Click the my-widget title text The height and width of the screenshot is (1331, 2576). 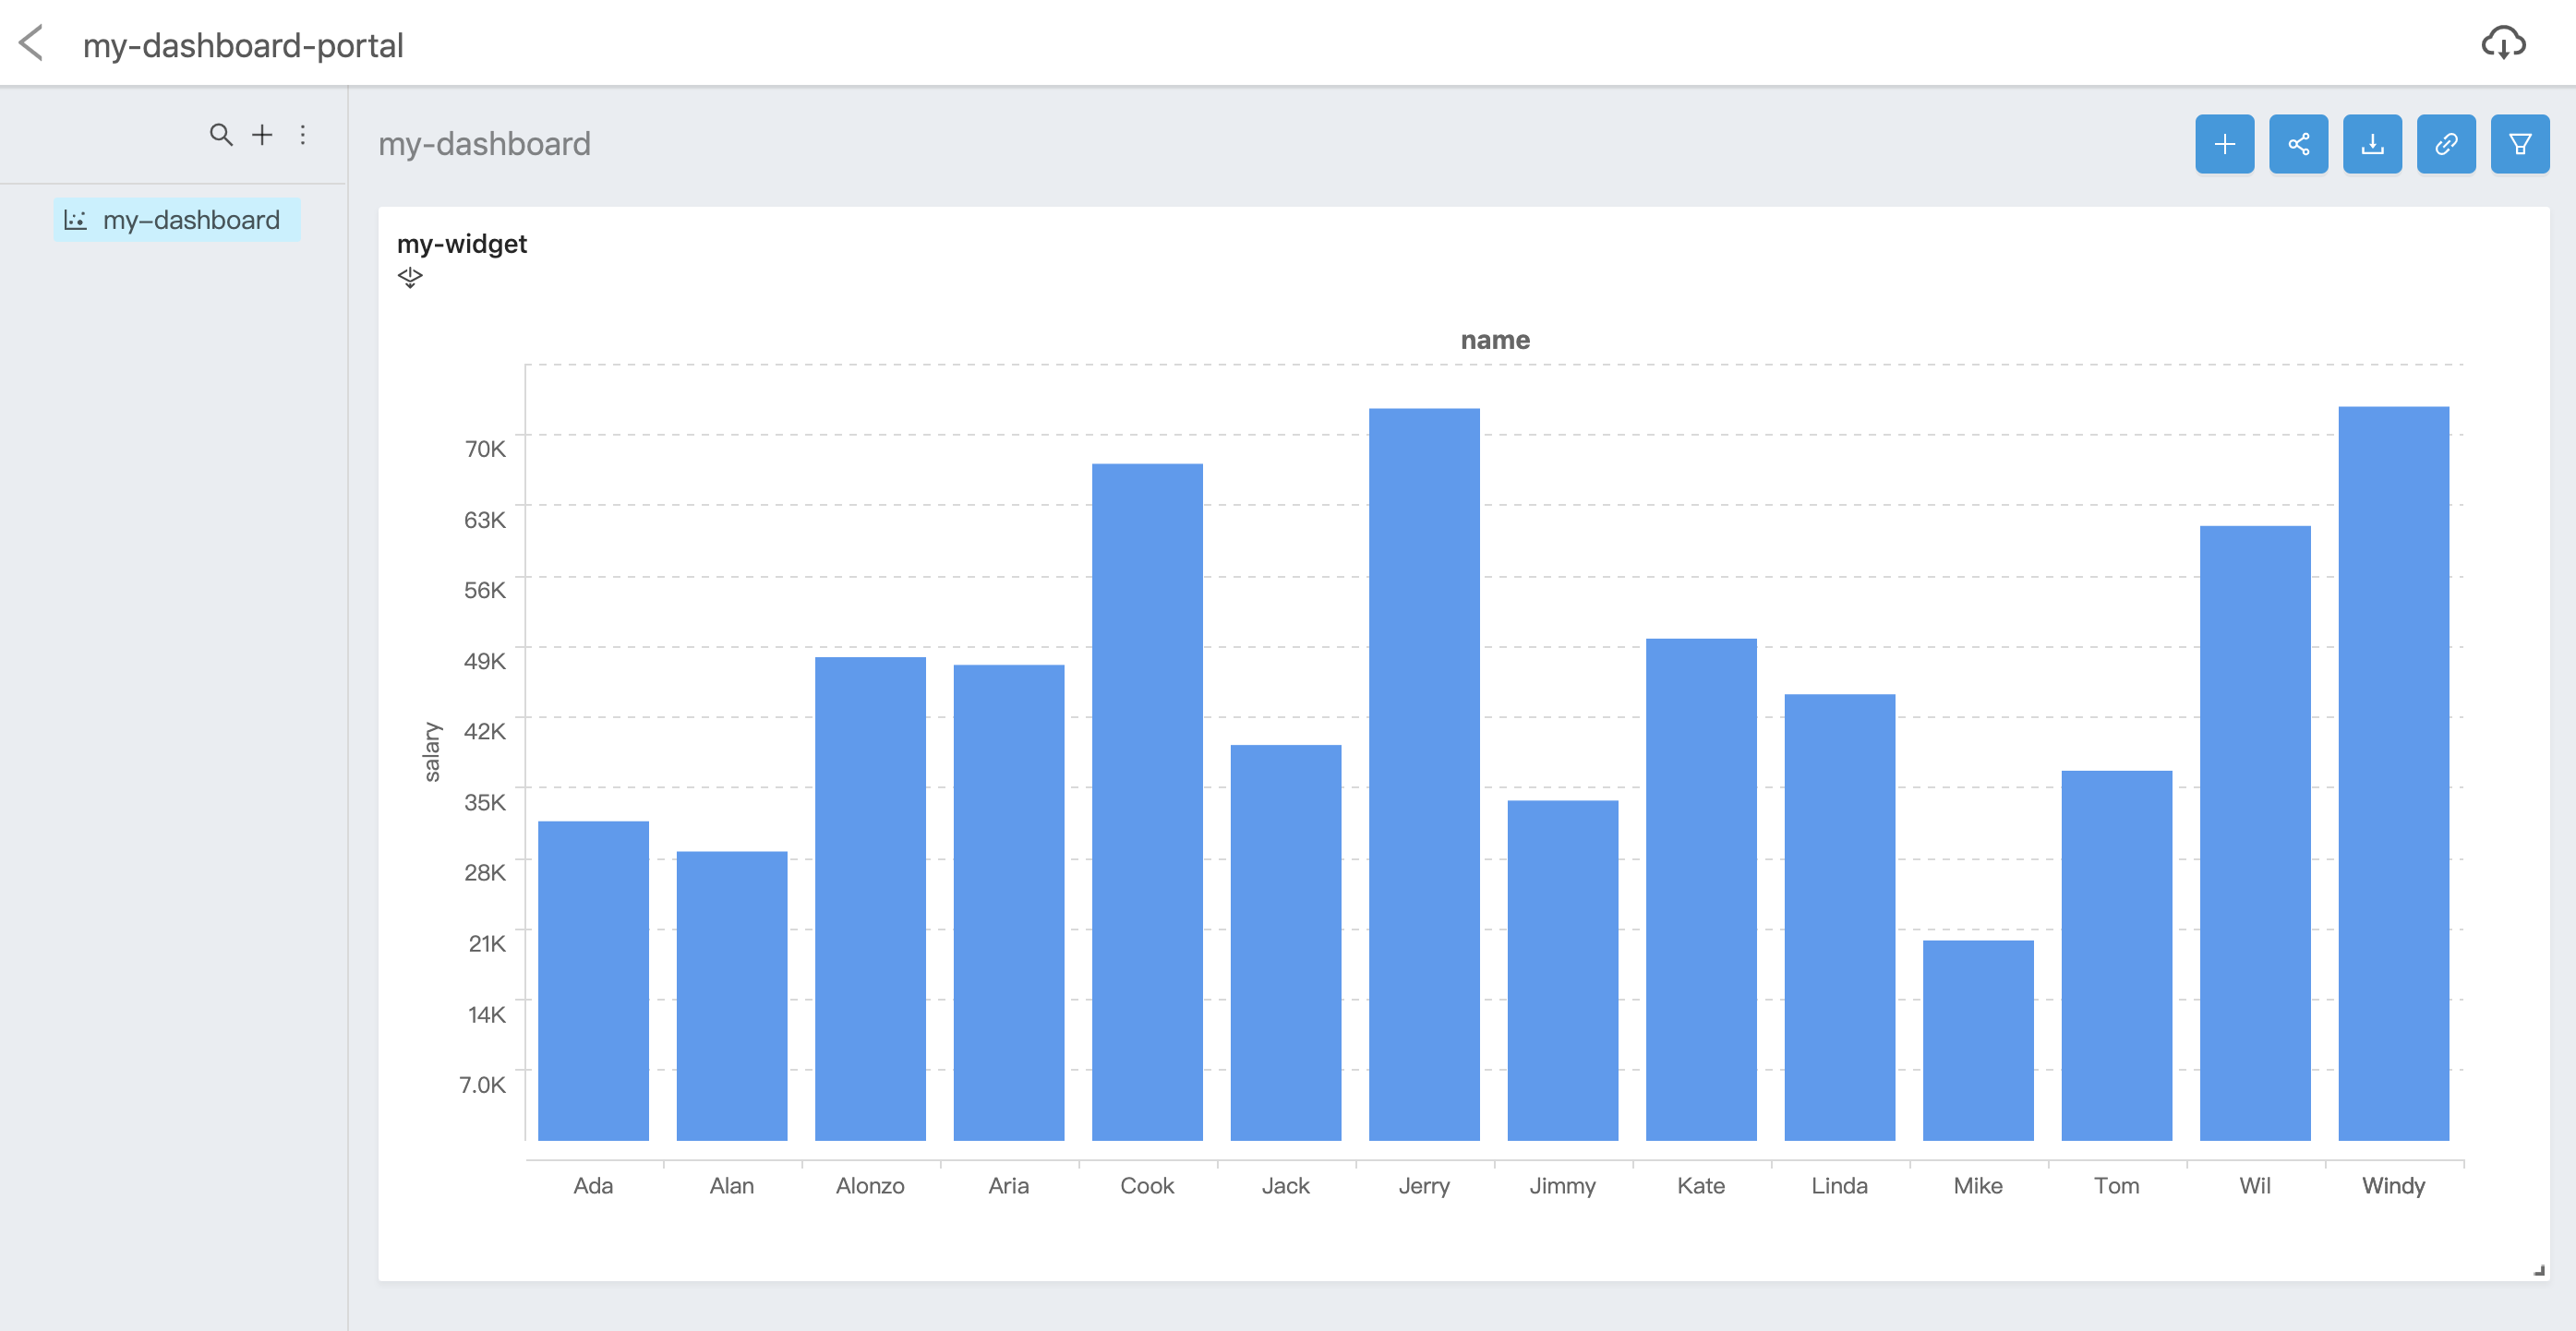461,244
